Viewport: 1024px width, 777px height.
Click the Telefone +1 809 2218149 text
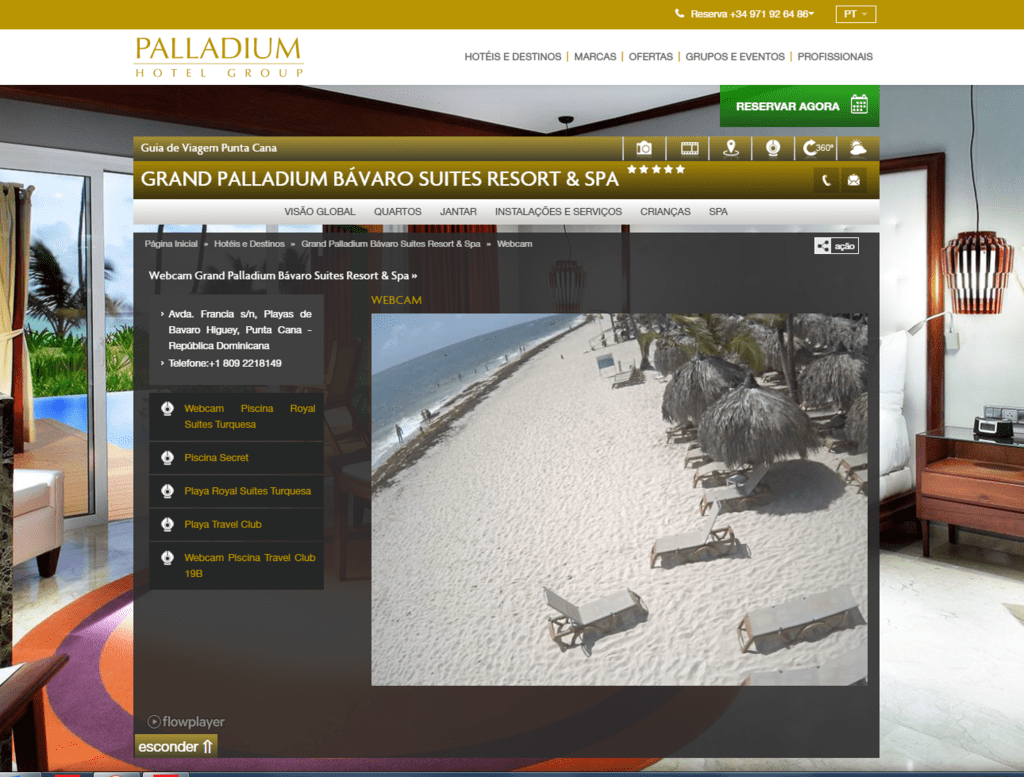225,363
